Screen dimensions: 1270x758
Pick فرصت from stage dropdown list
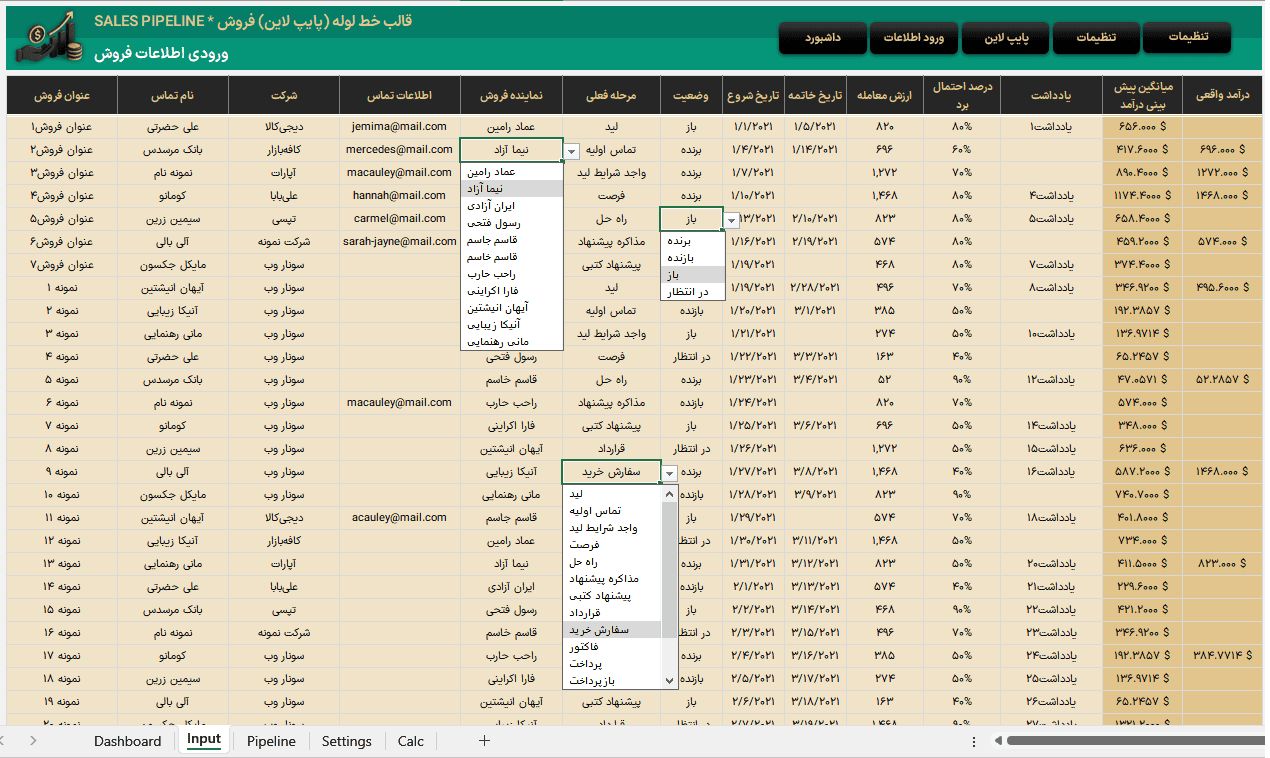tap(612, 545)
